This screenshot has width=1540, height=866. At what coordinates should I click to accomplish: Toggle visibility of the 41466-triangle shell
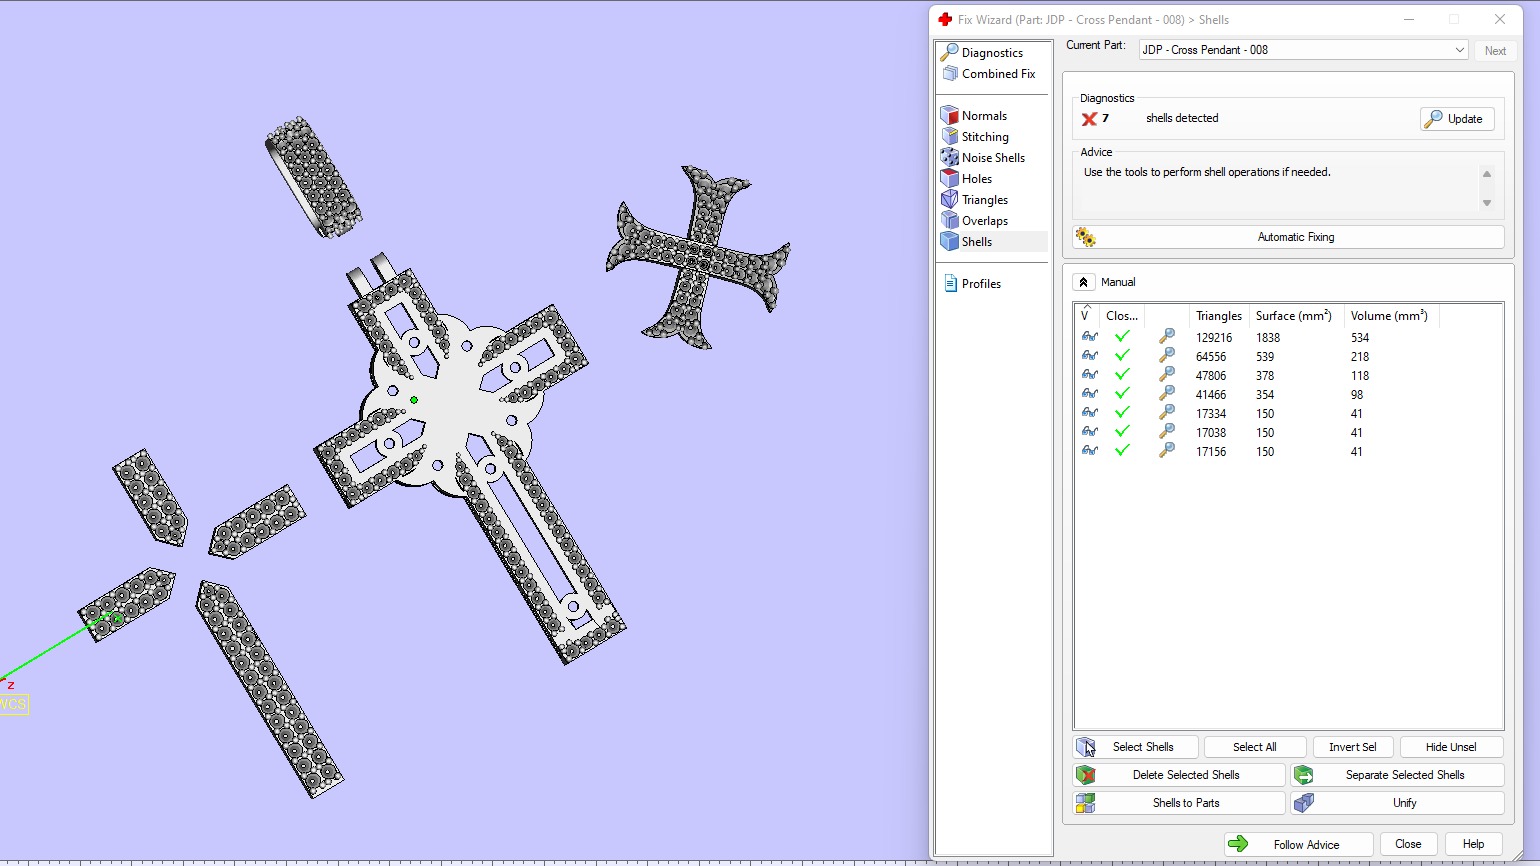point(1090,394)
